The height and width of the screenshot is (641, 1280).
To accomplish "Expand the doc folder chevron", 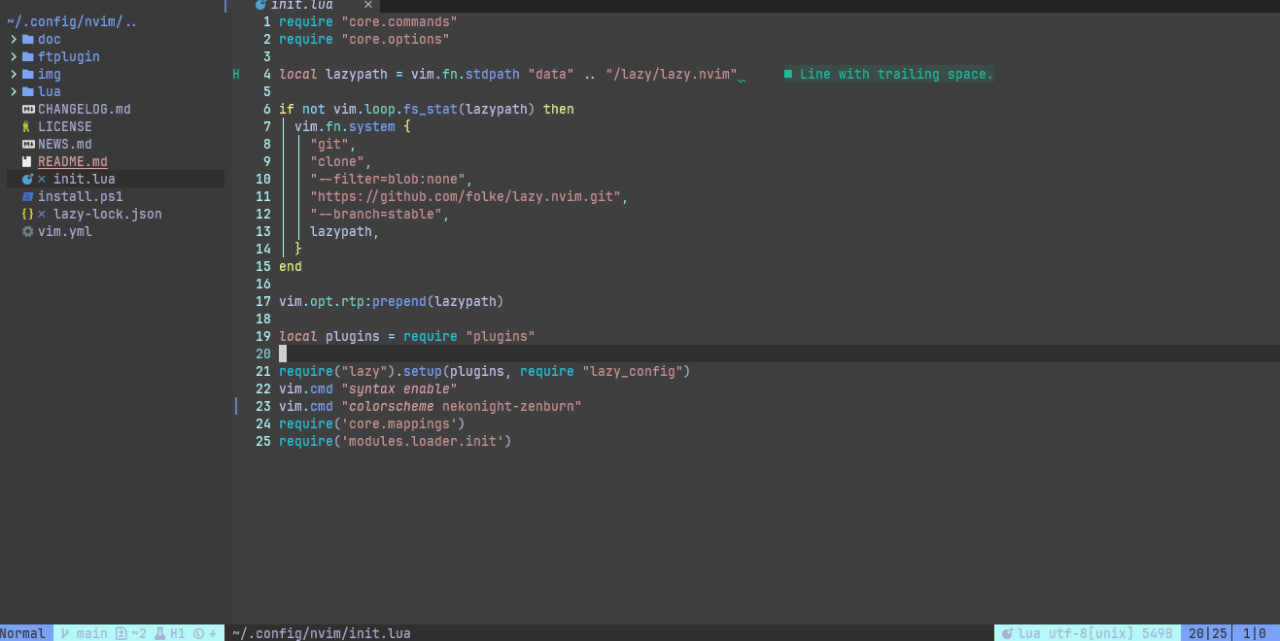I will pyautogui.click(x=14, y=40).
